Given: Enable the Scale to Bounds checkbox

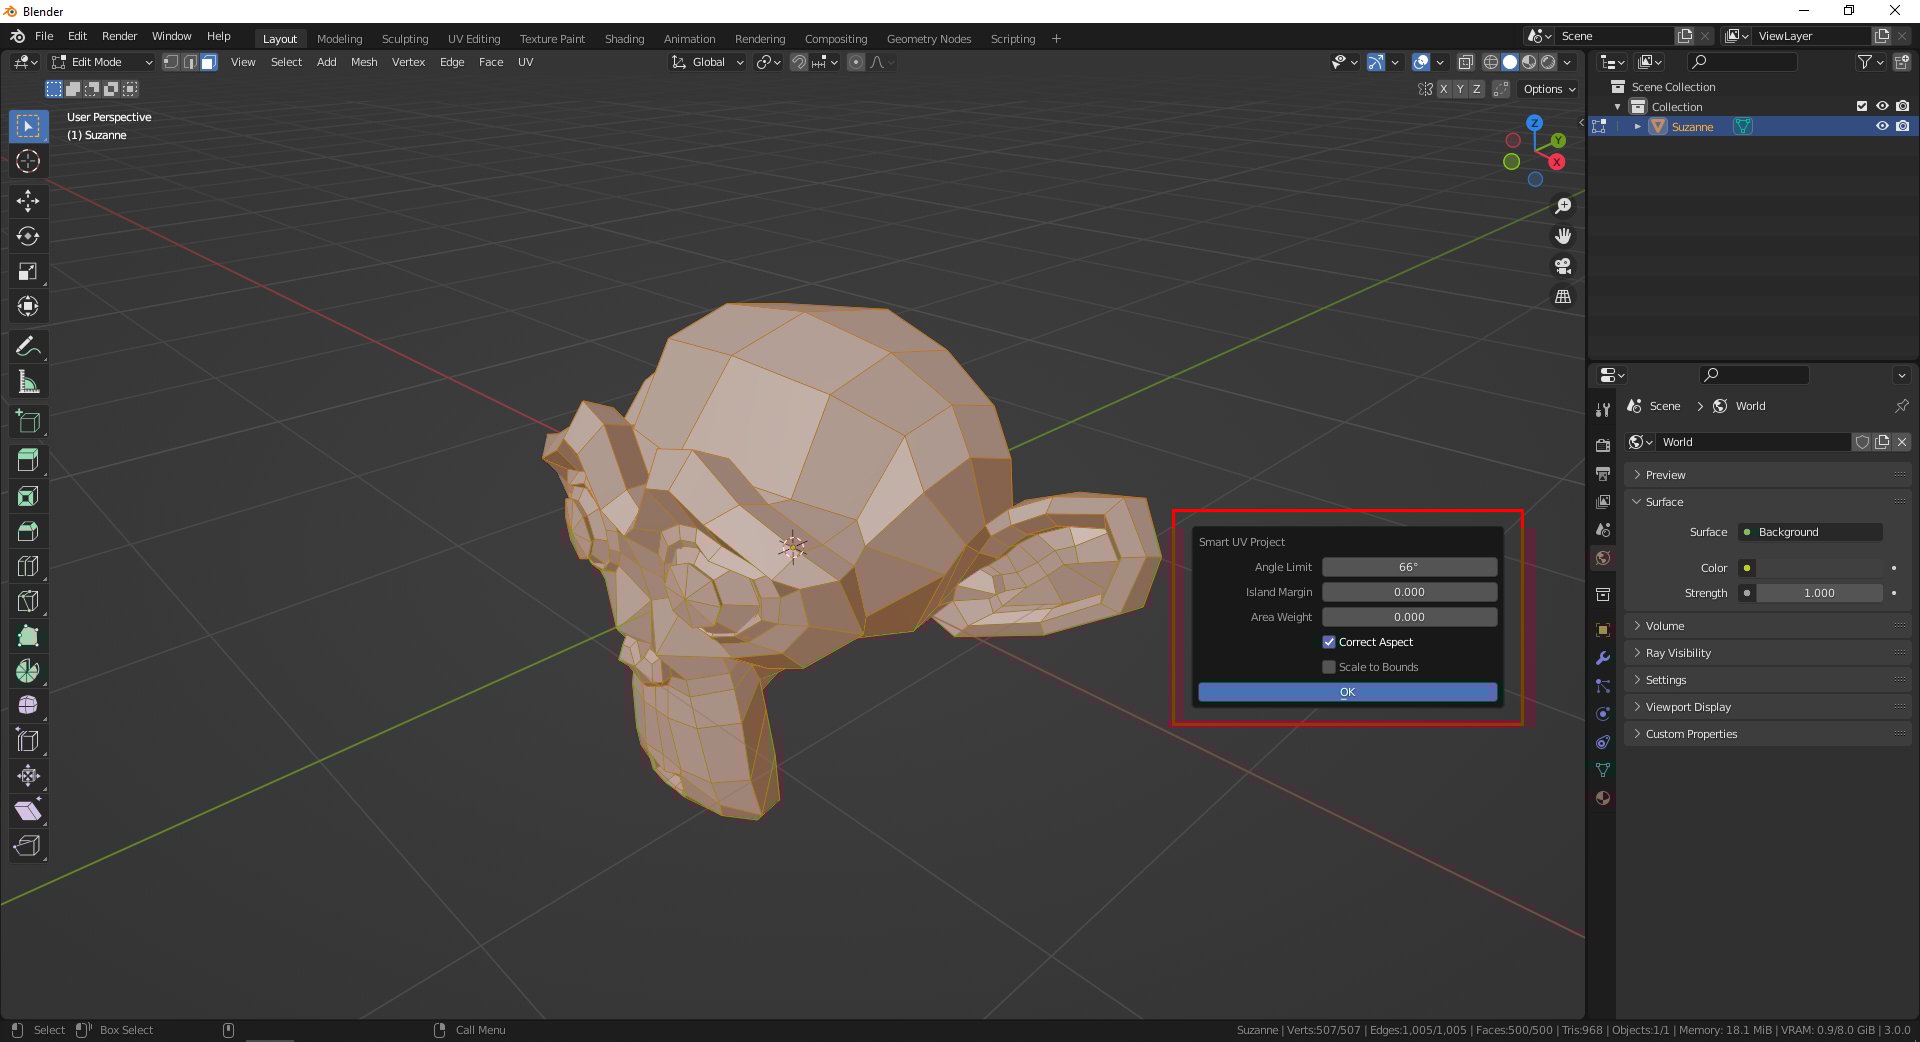Looking at the screenshot, I should 1329,667.
